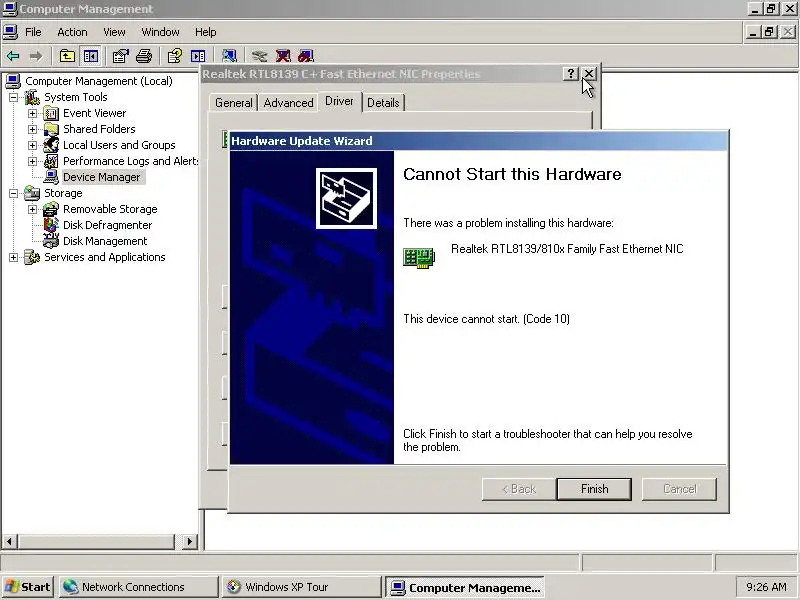The height and width of the screenshot is (600, 800).
Task: Click the tree pane horizontal scrollbar track
Action: tap(97, 541)
